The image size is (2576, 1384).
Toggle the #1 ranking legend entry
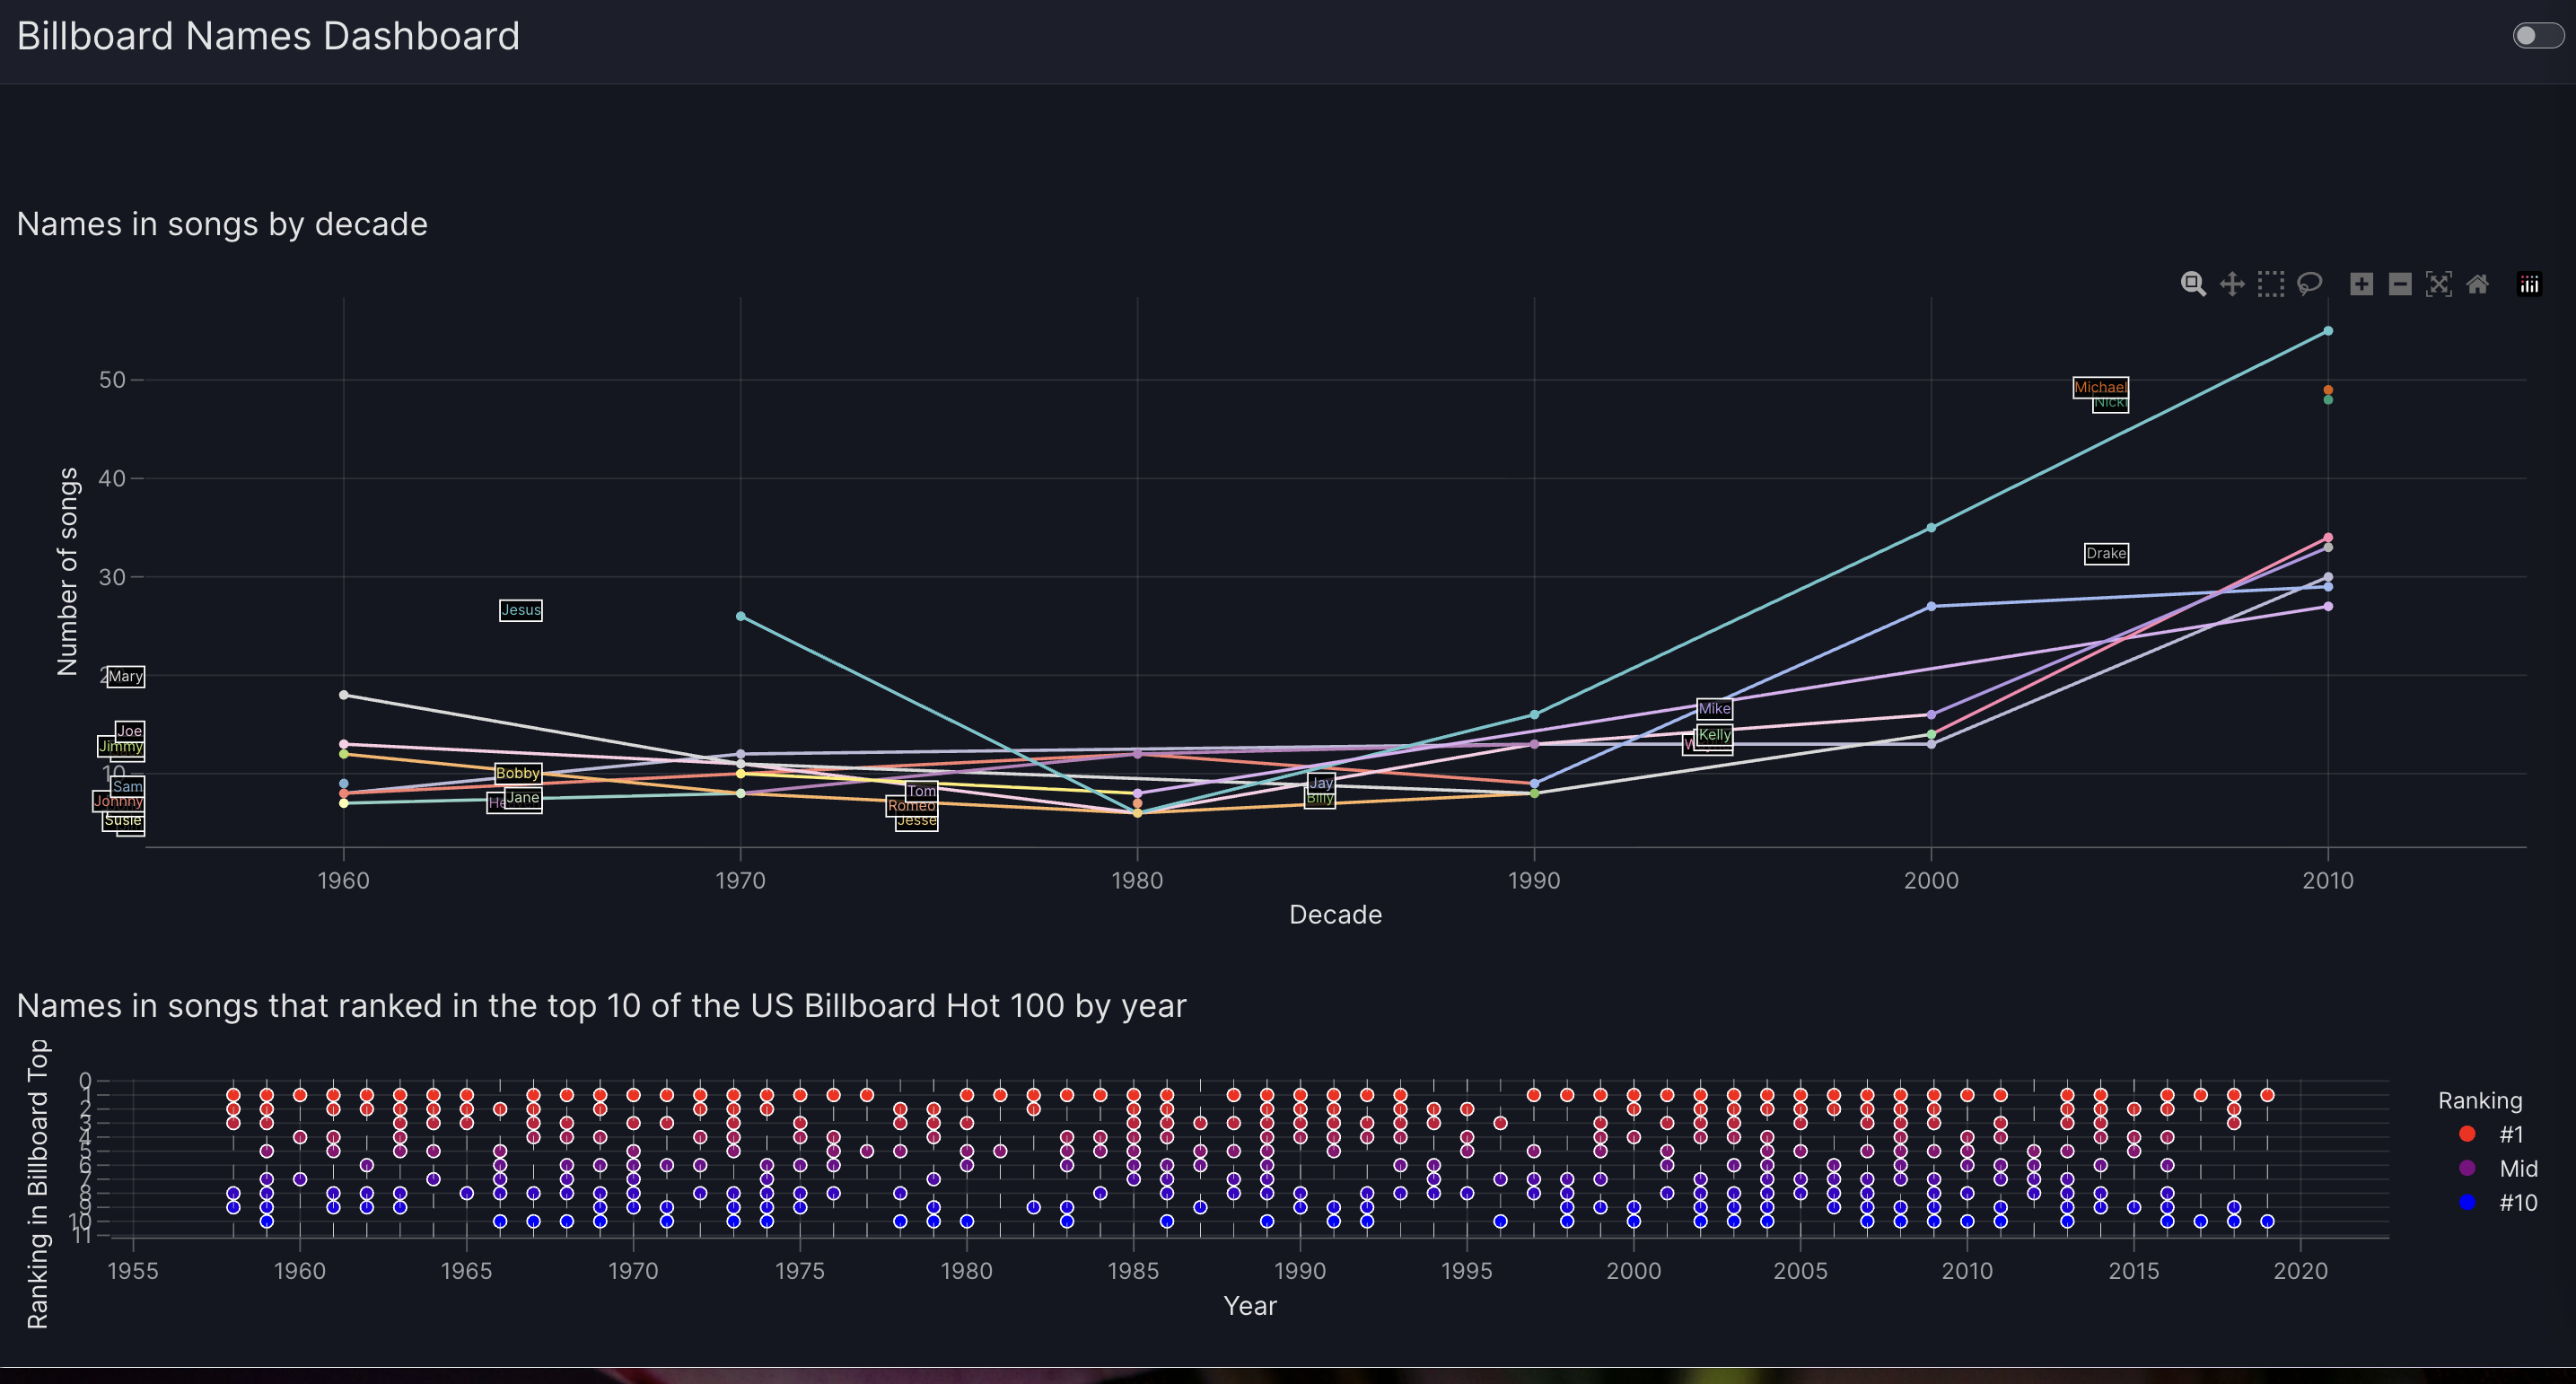[x=2510, y=1134]
